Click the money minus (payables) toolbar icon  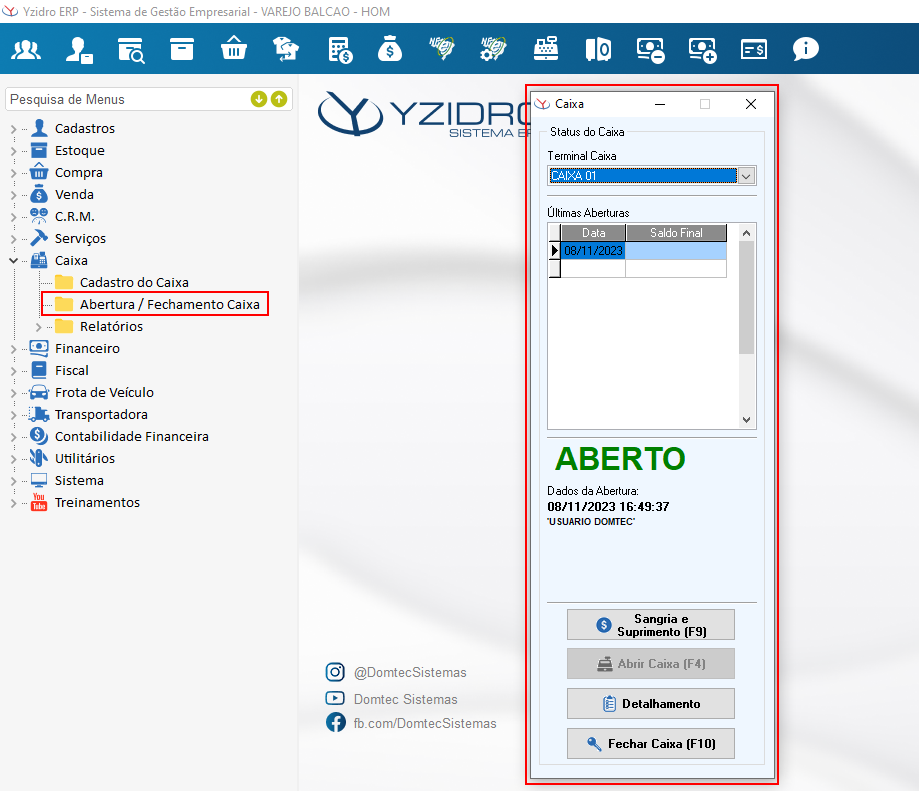tap(650, 50)
